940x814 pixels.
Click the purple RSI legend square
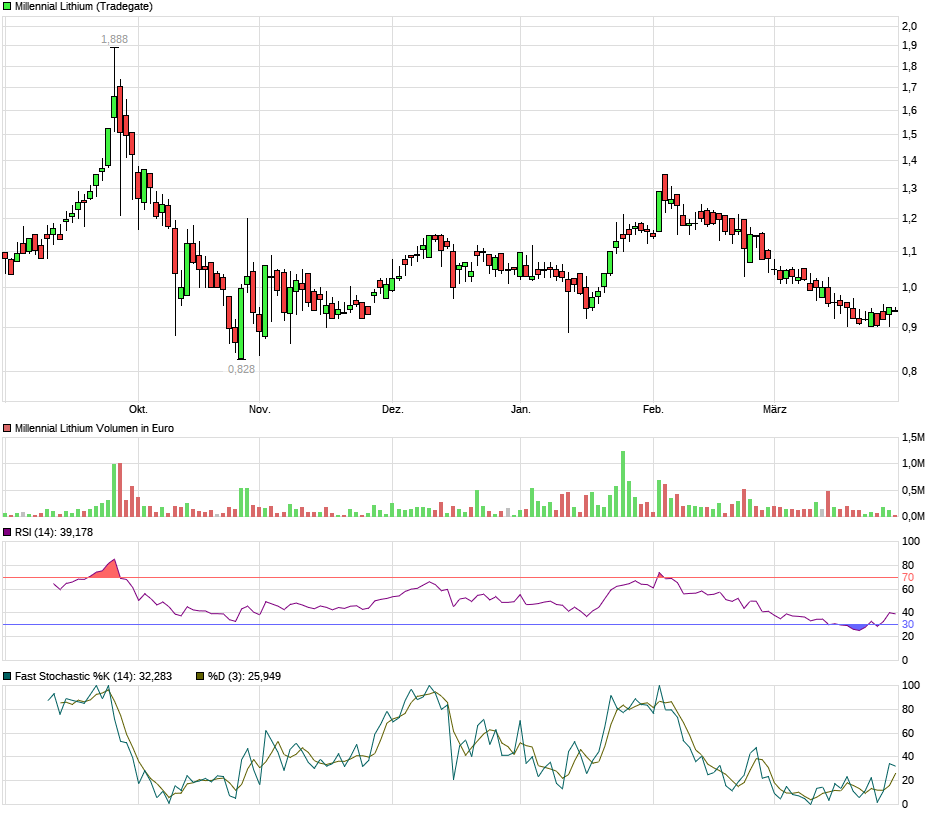point(7,532)
